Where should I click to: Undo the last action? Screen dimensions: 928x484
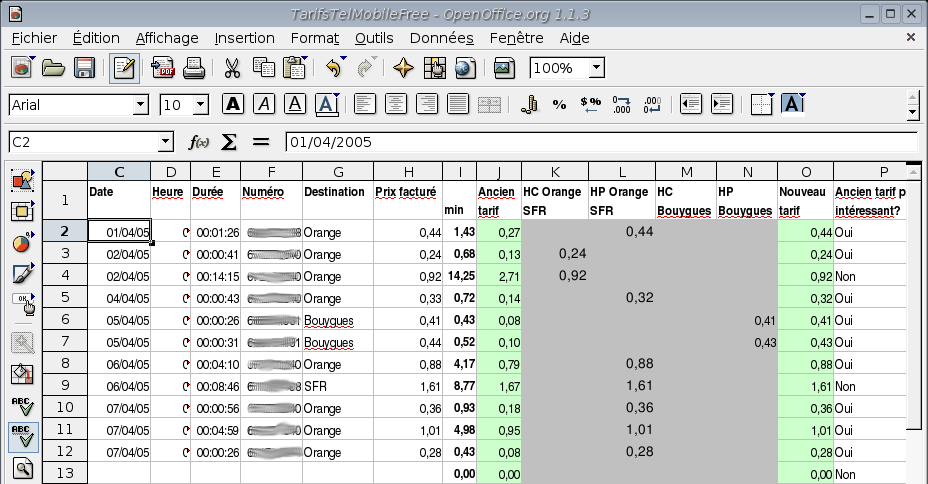click(x=334, y=68)
